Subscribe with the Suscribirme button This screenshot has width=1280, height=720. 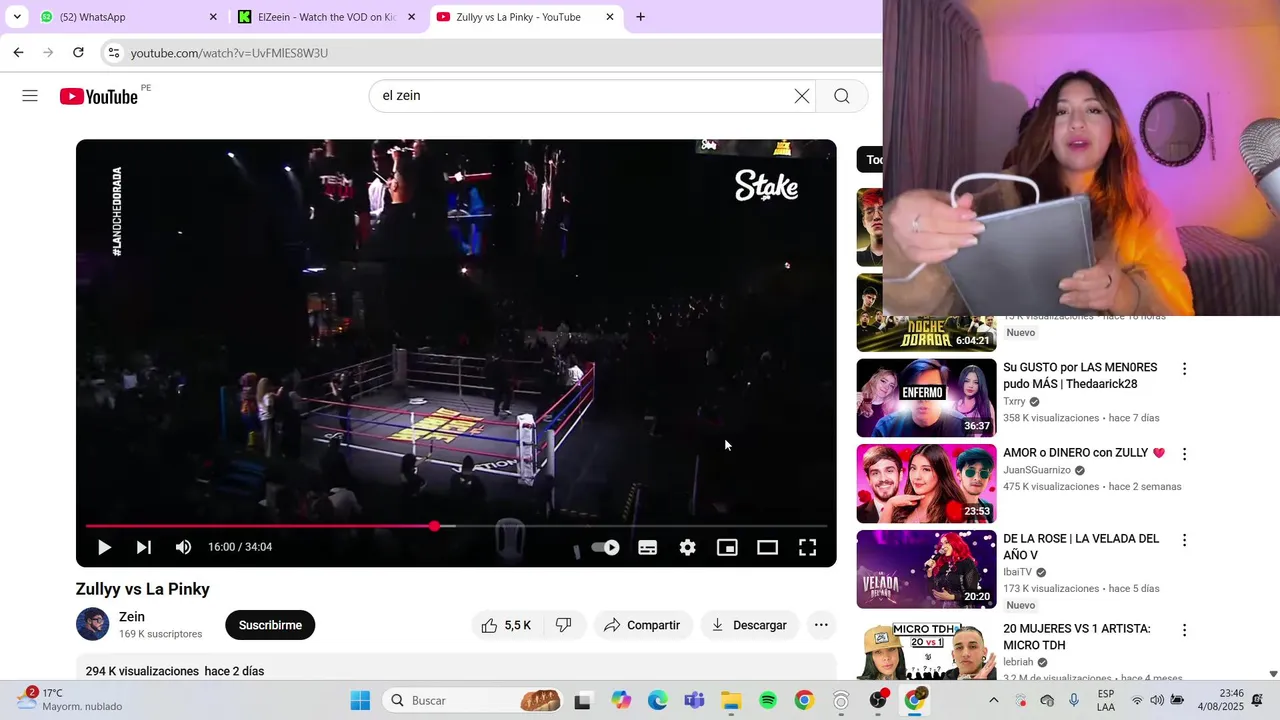[x=270, y=625]
